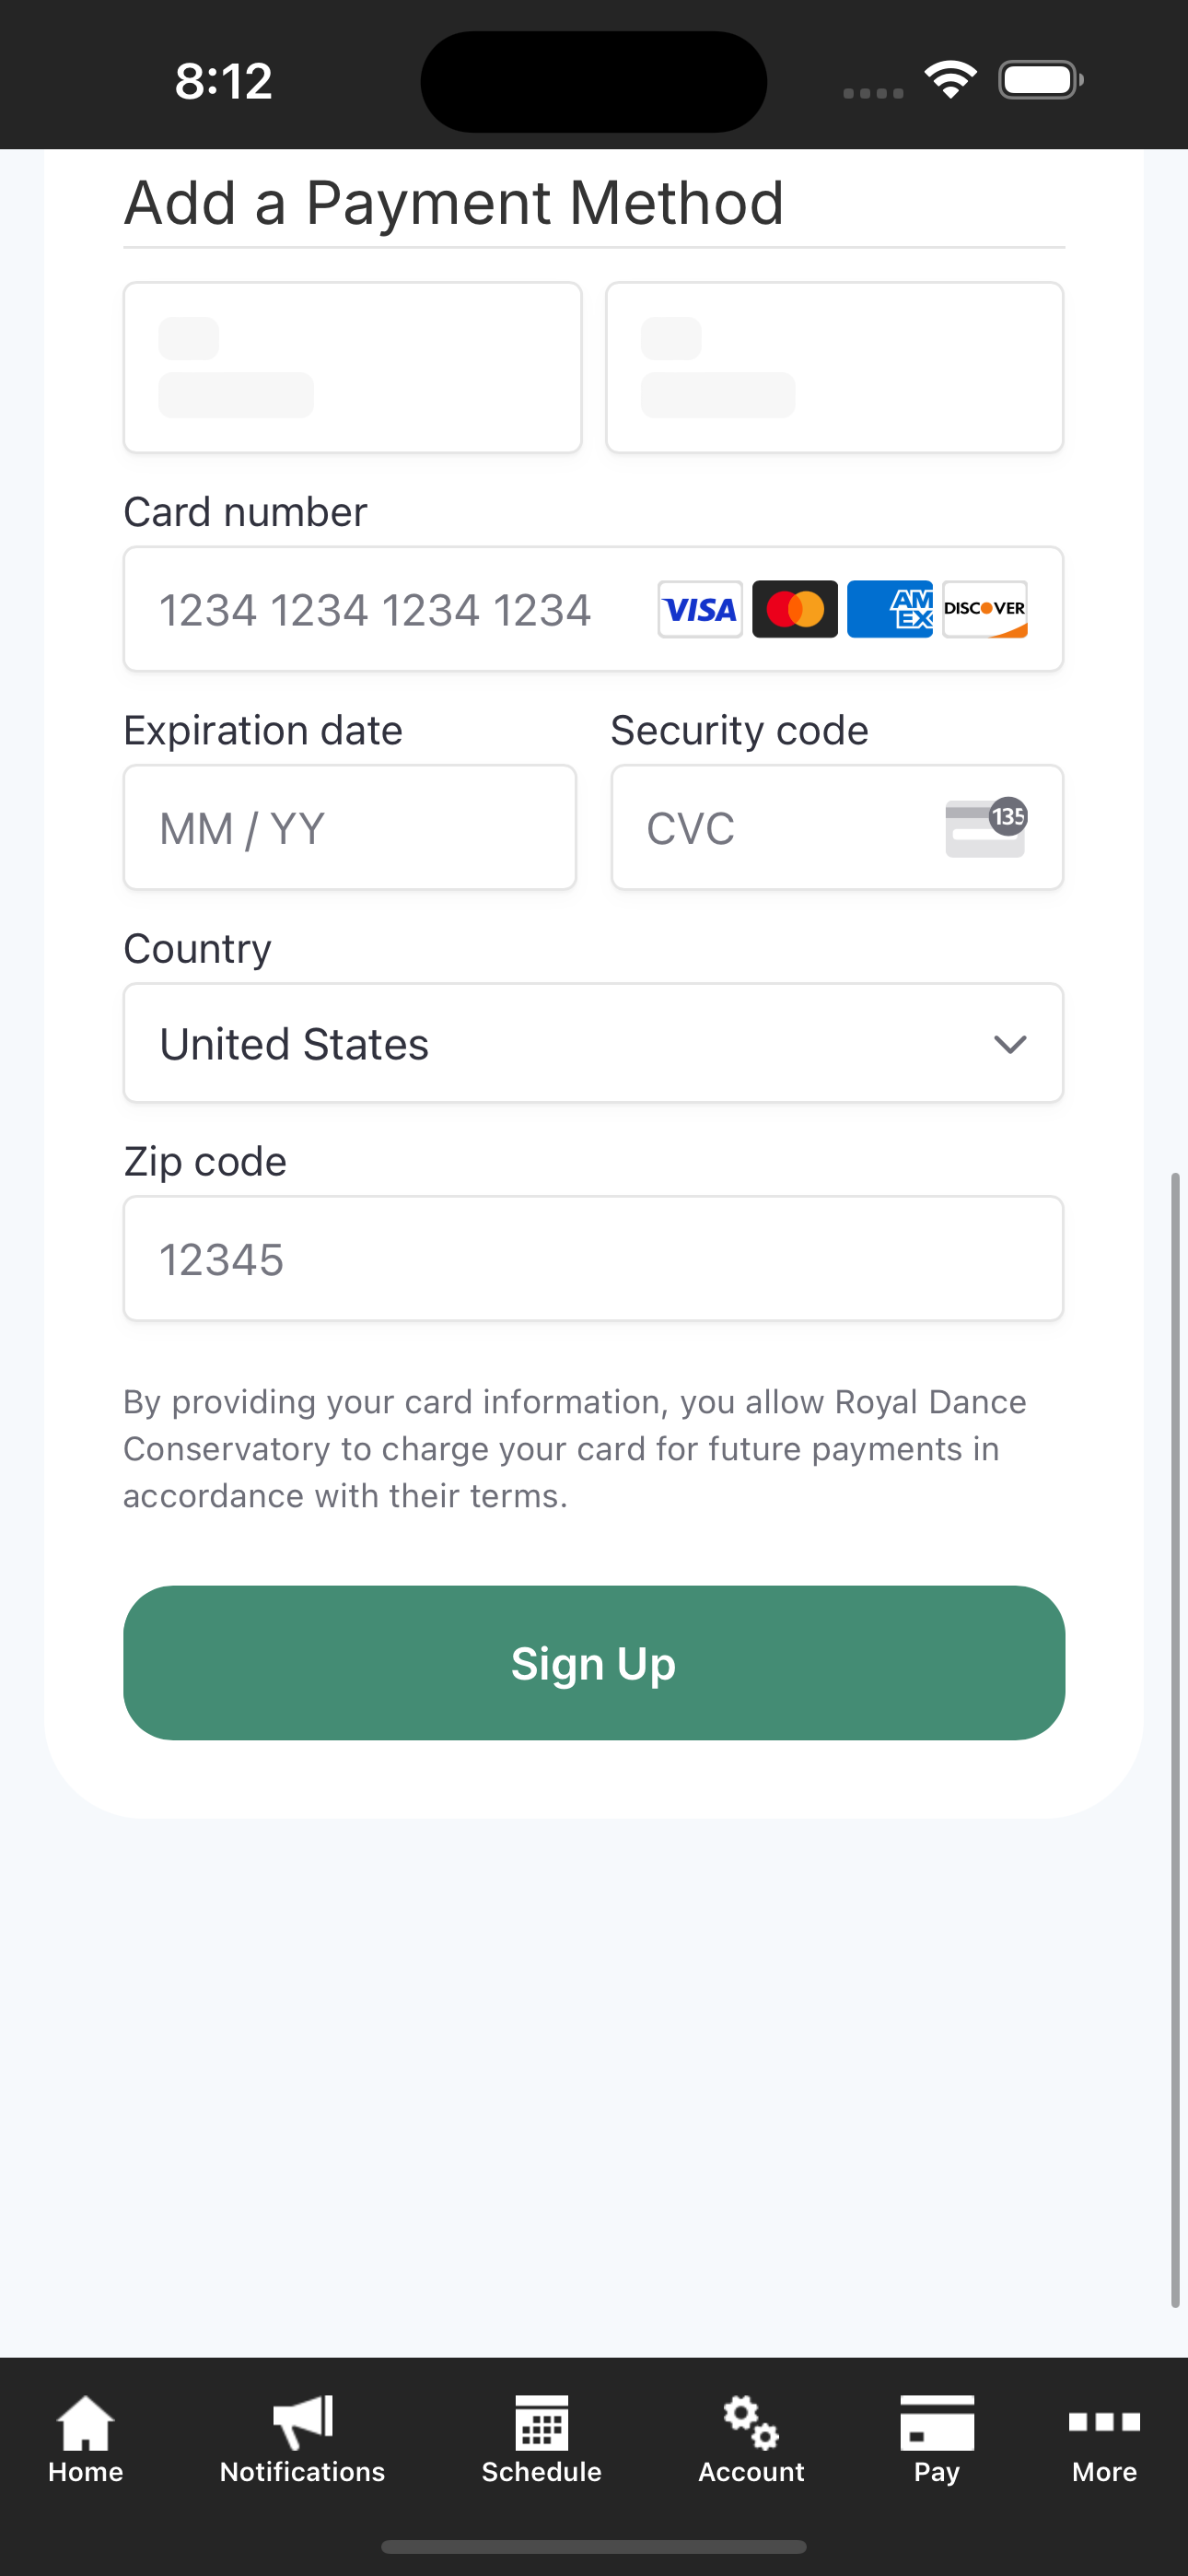
Task: Open the Schedule calendar icon
Action: point(541,2422)
